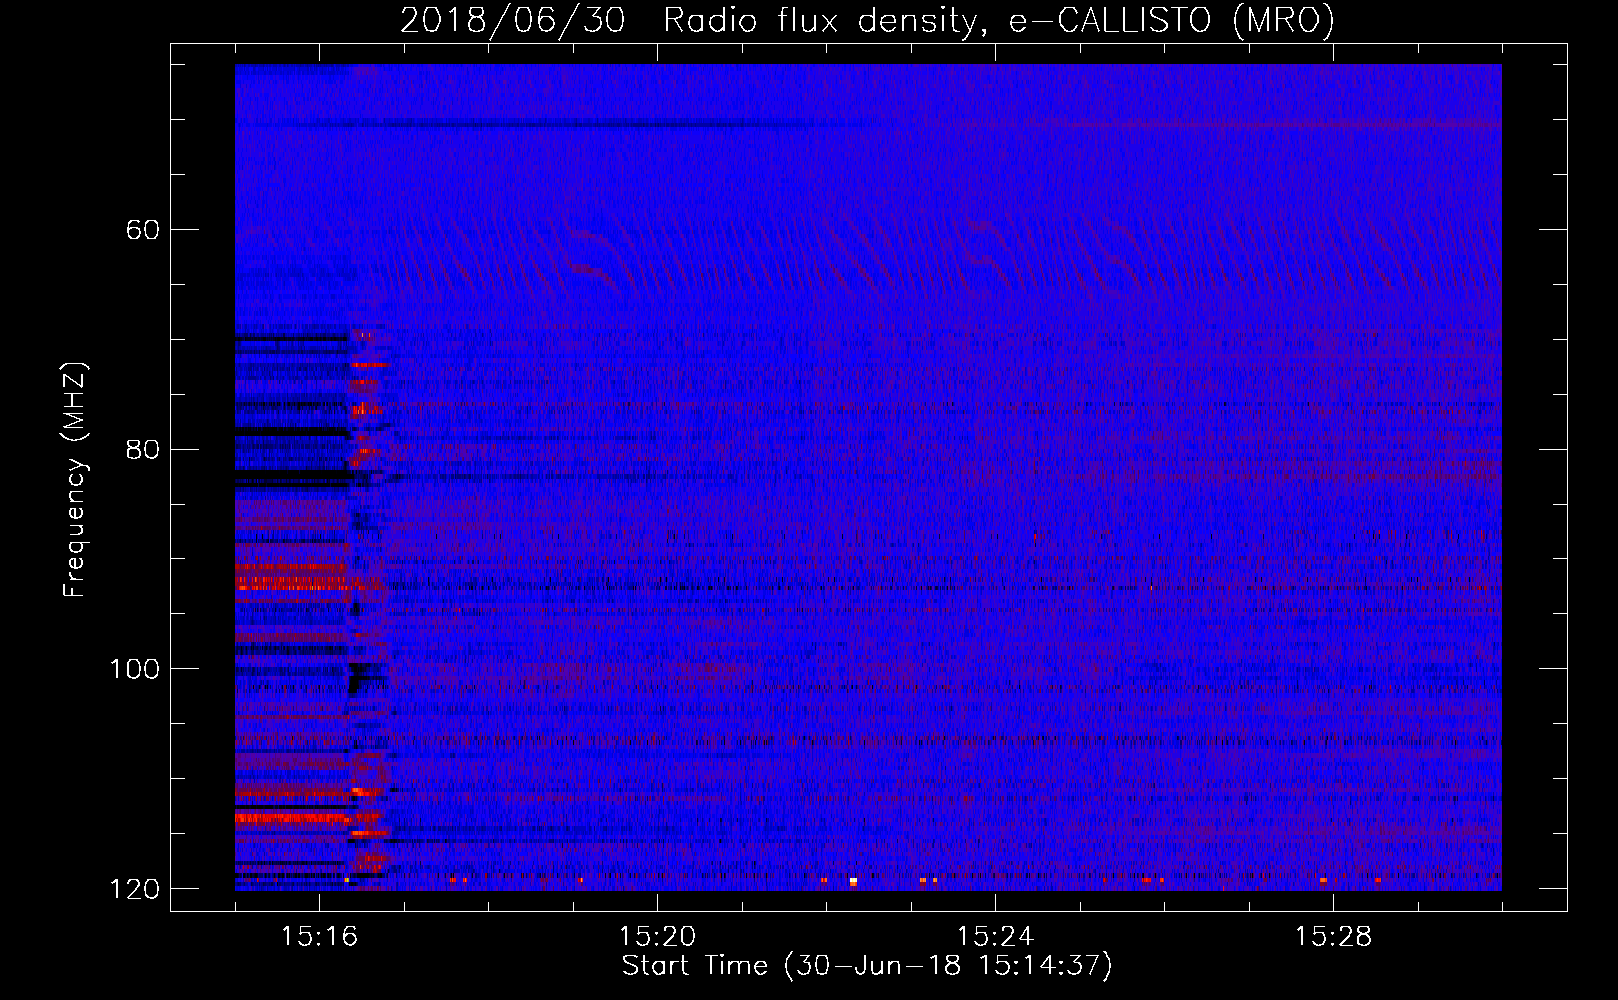Click the 120 frequency tick label
1618x1000 pixels.
[134, 889]
